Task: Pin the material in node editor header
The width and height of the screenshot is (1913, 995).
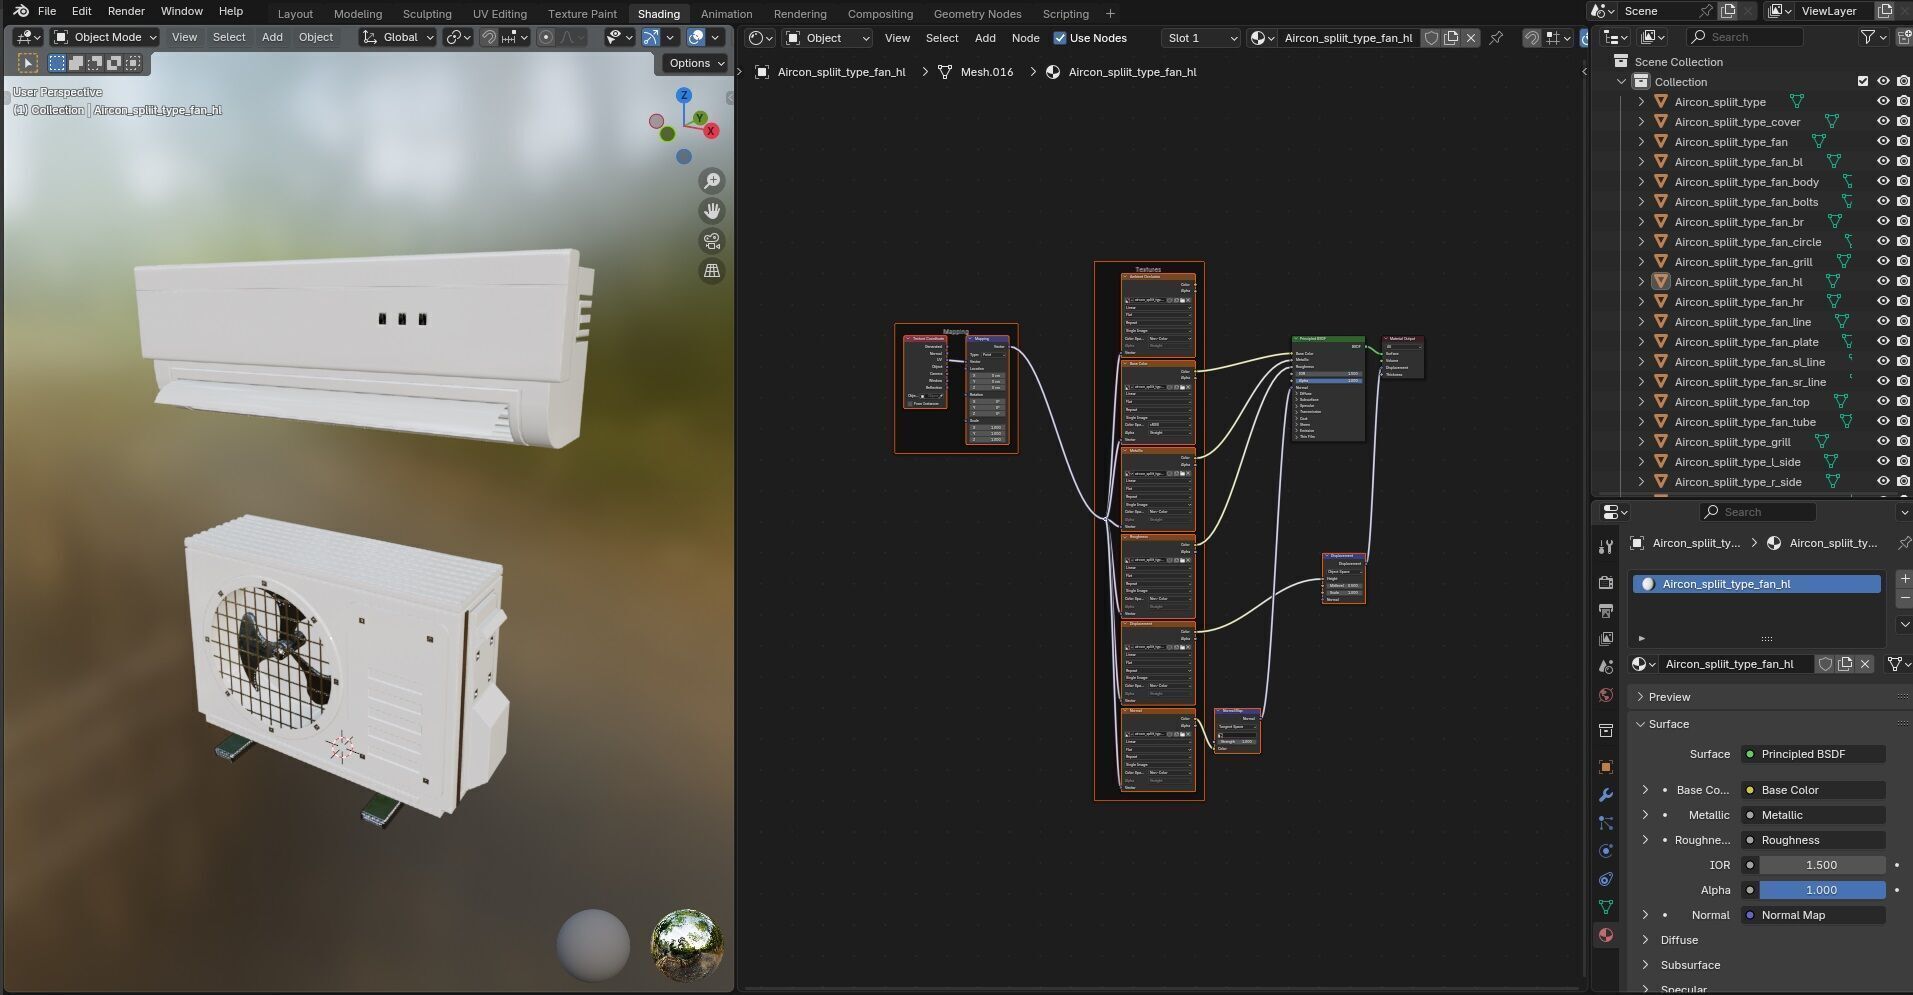Action: click(1496, 38)
